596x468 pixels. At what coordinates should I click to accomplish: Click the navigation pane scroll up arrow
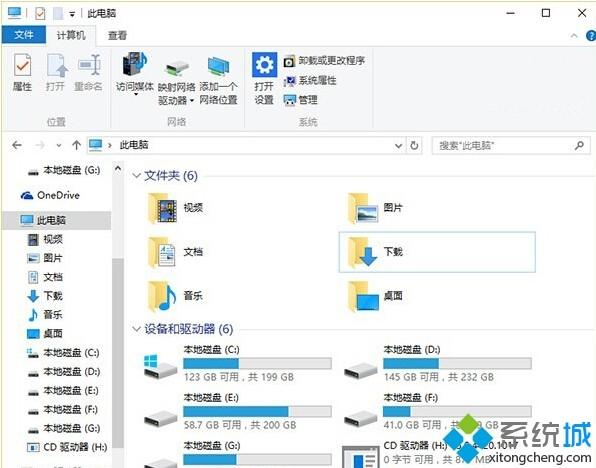(118, 168)
